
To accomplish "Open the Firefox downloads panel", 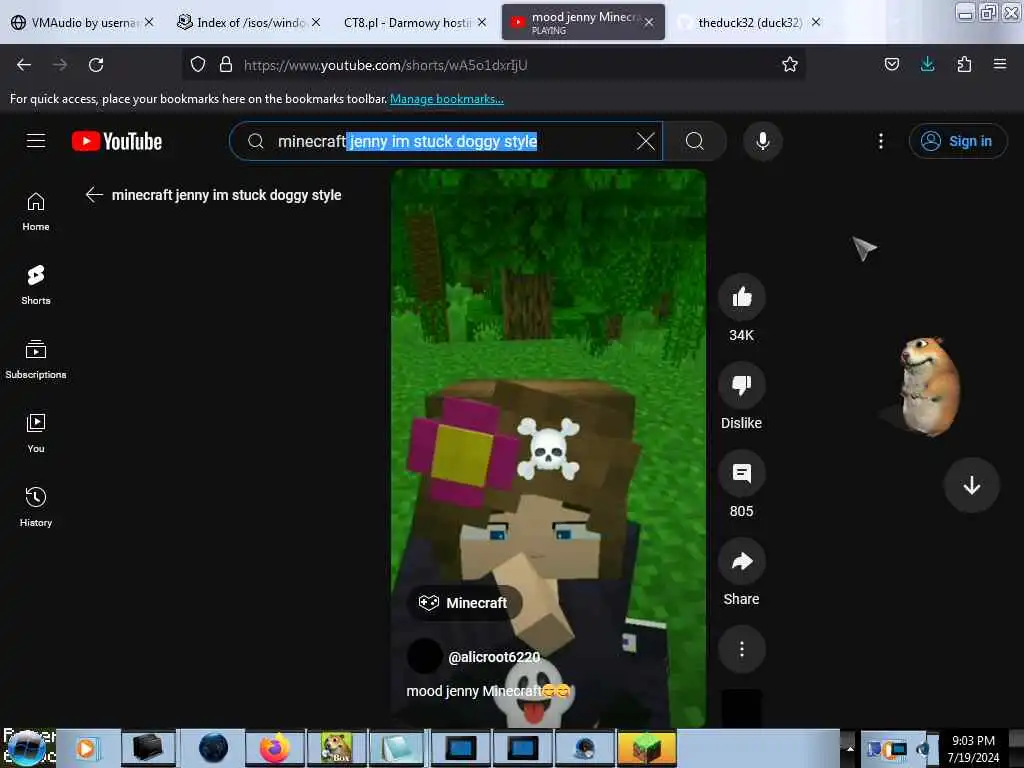I will coord(927,64).
